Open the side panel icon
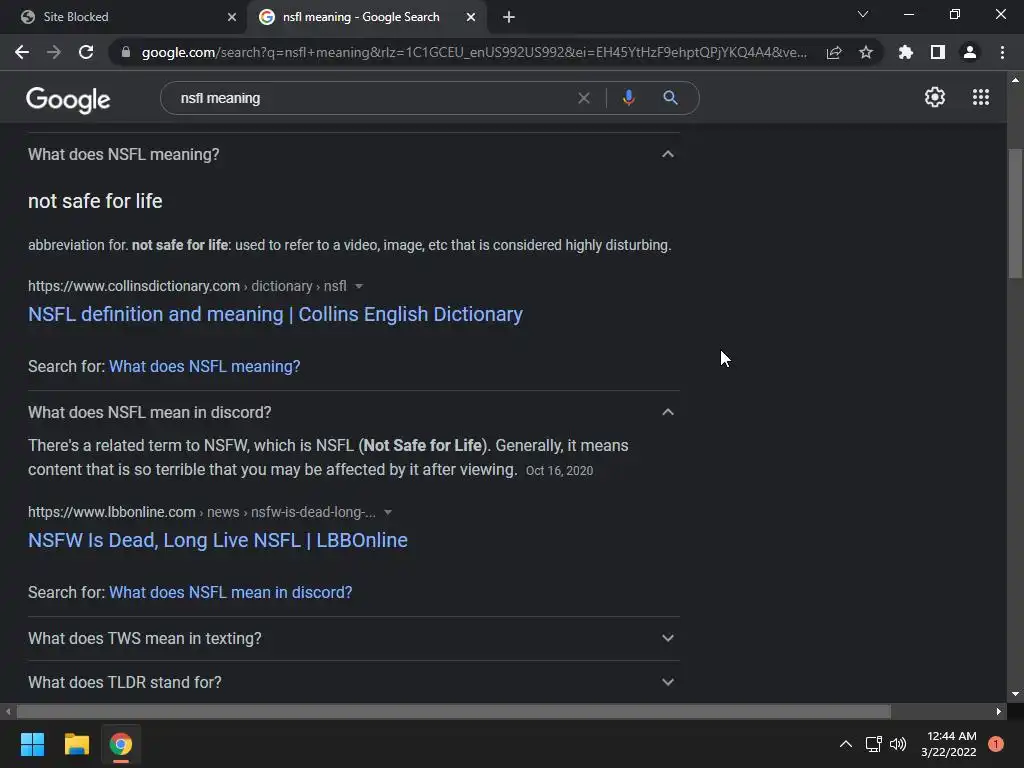The height and width of the screenshot is (768, 1024). tap(938, 52)
